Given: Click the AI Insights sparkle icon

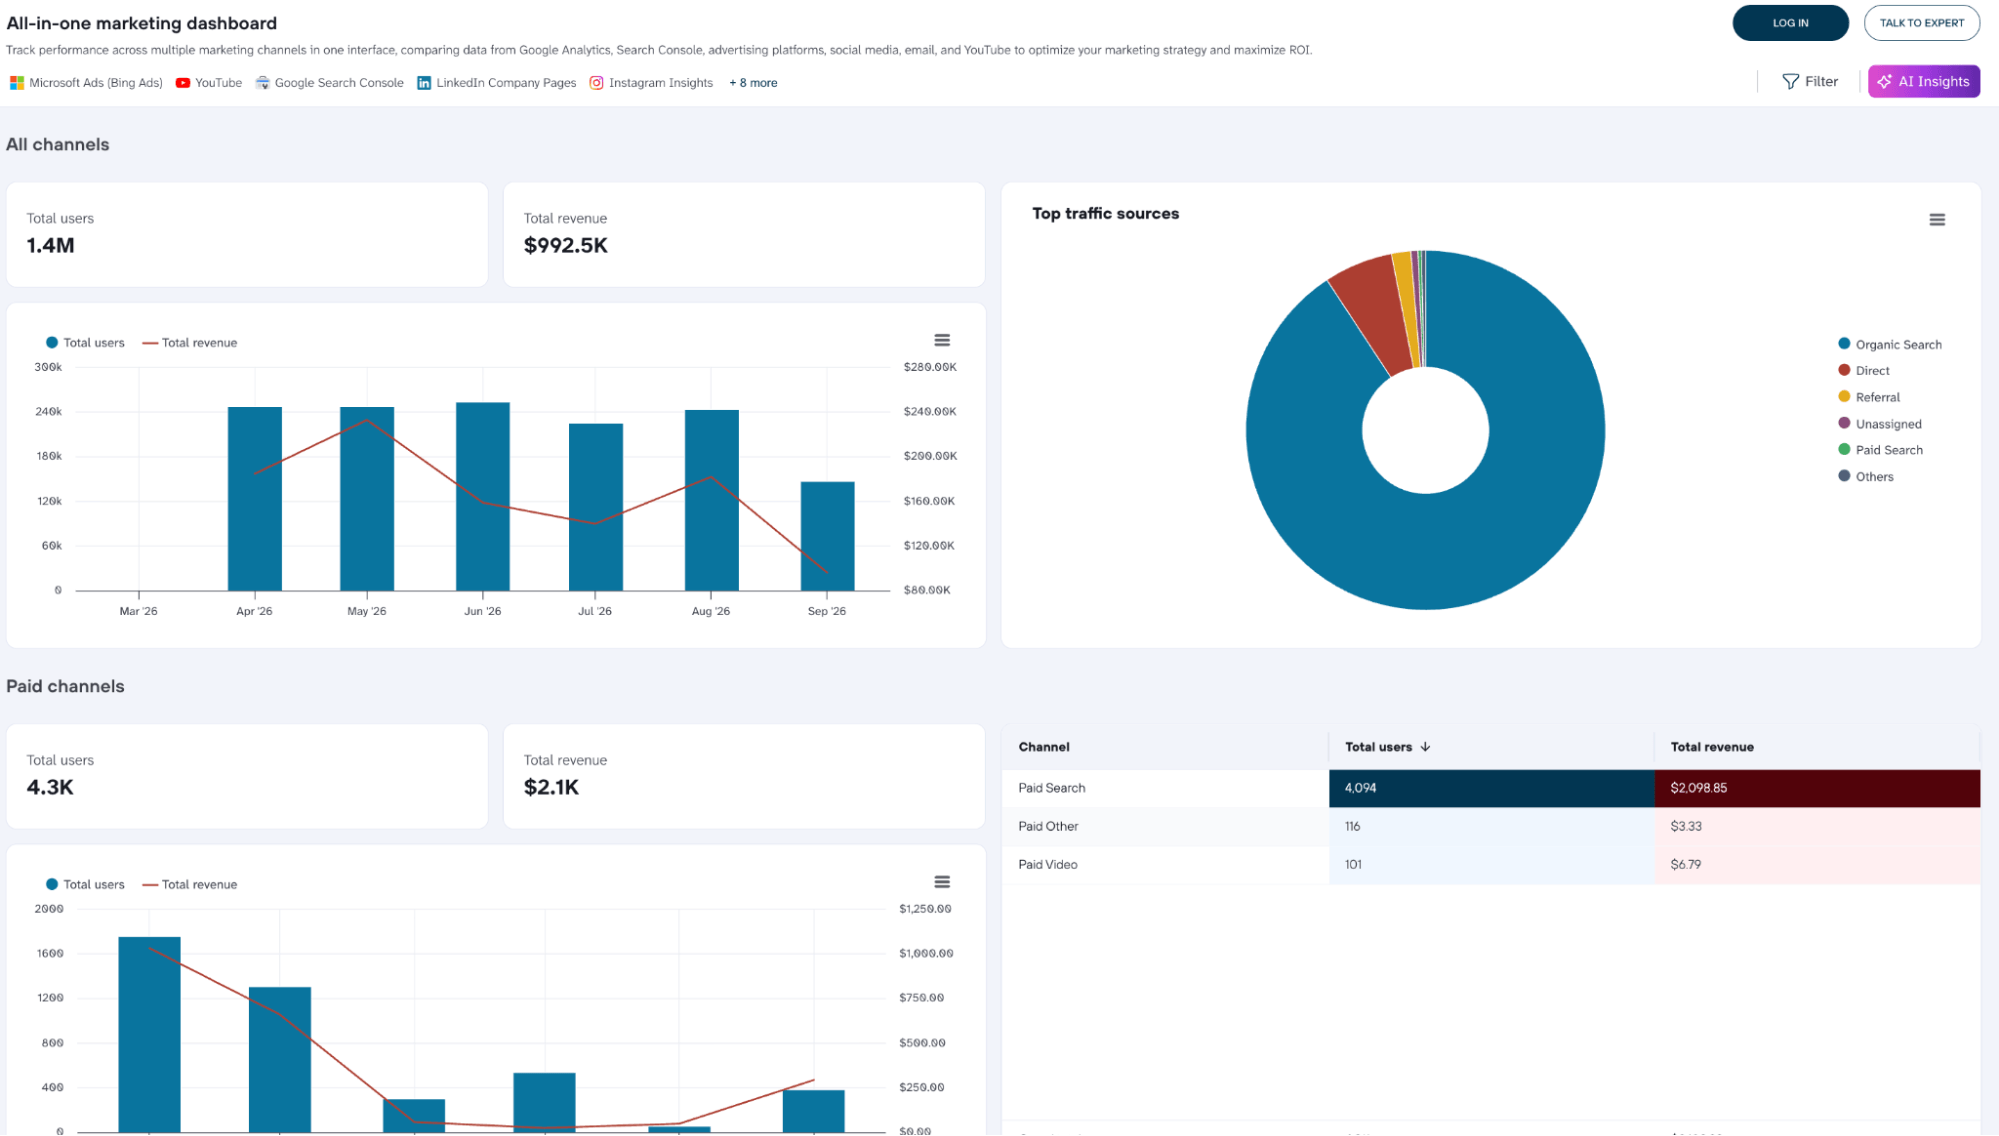Looking at the screenshot, I should tap(1884, 82).
